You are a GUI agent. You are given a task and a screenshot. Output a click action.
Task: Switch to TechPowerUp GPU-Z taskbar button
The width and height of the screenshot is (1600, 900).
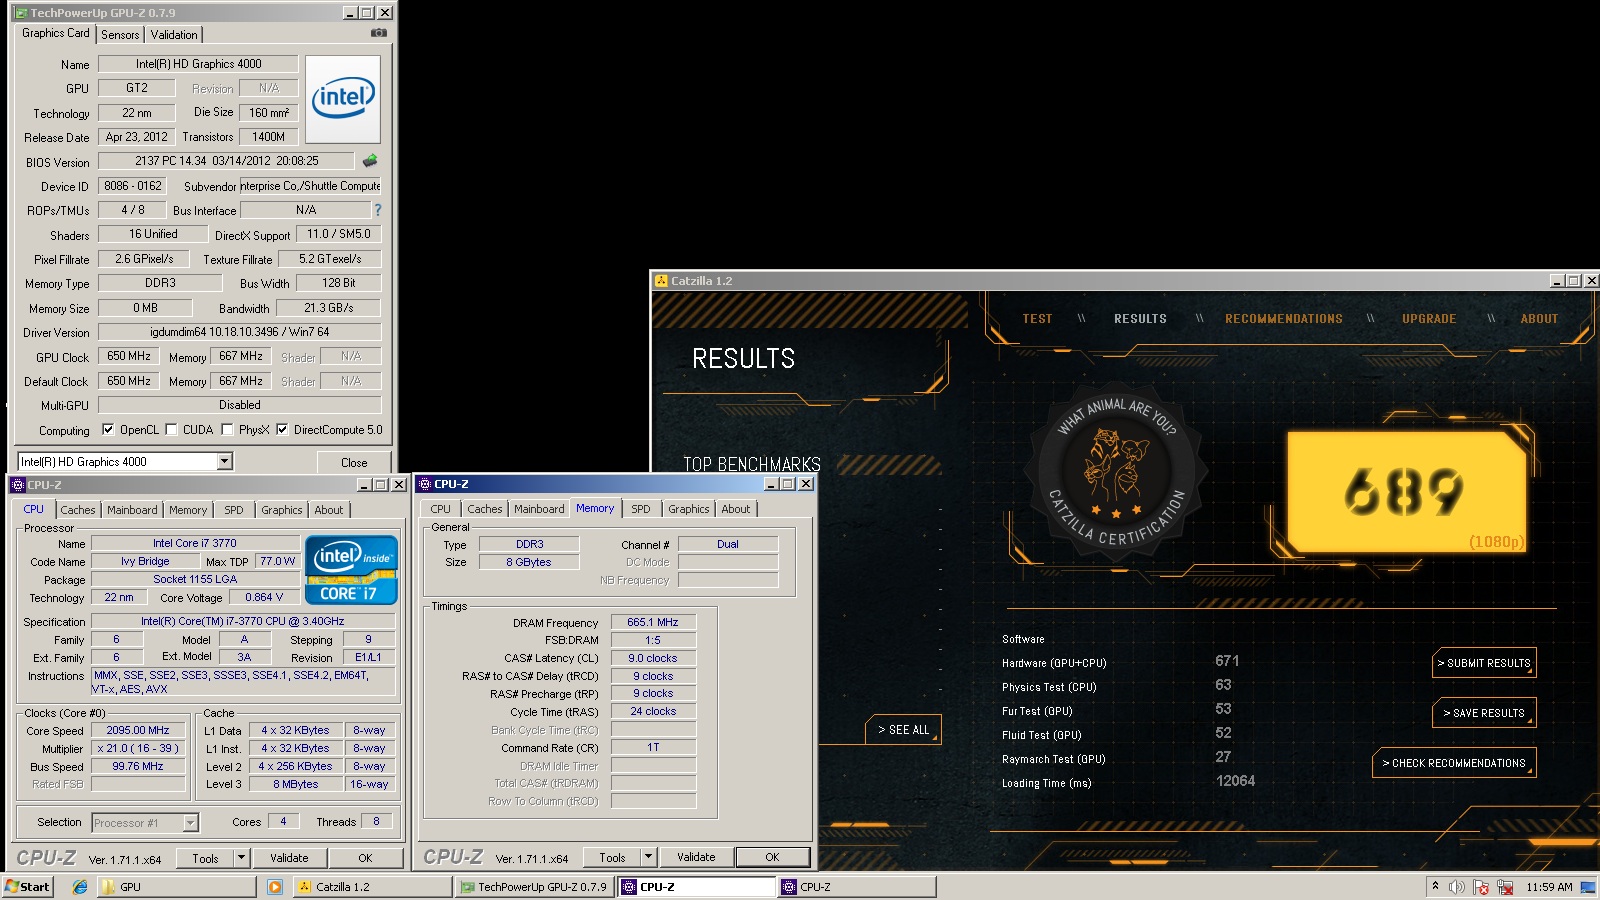click(x=535, y=887)
